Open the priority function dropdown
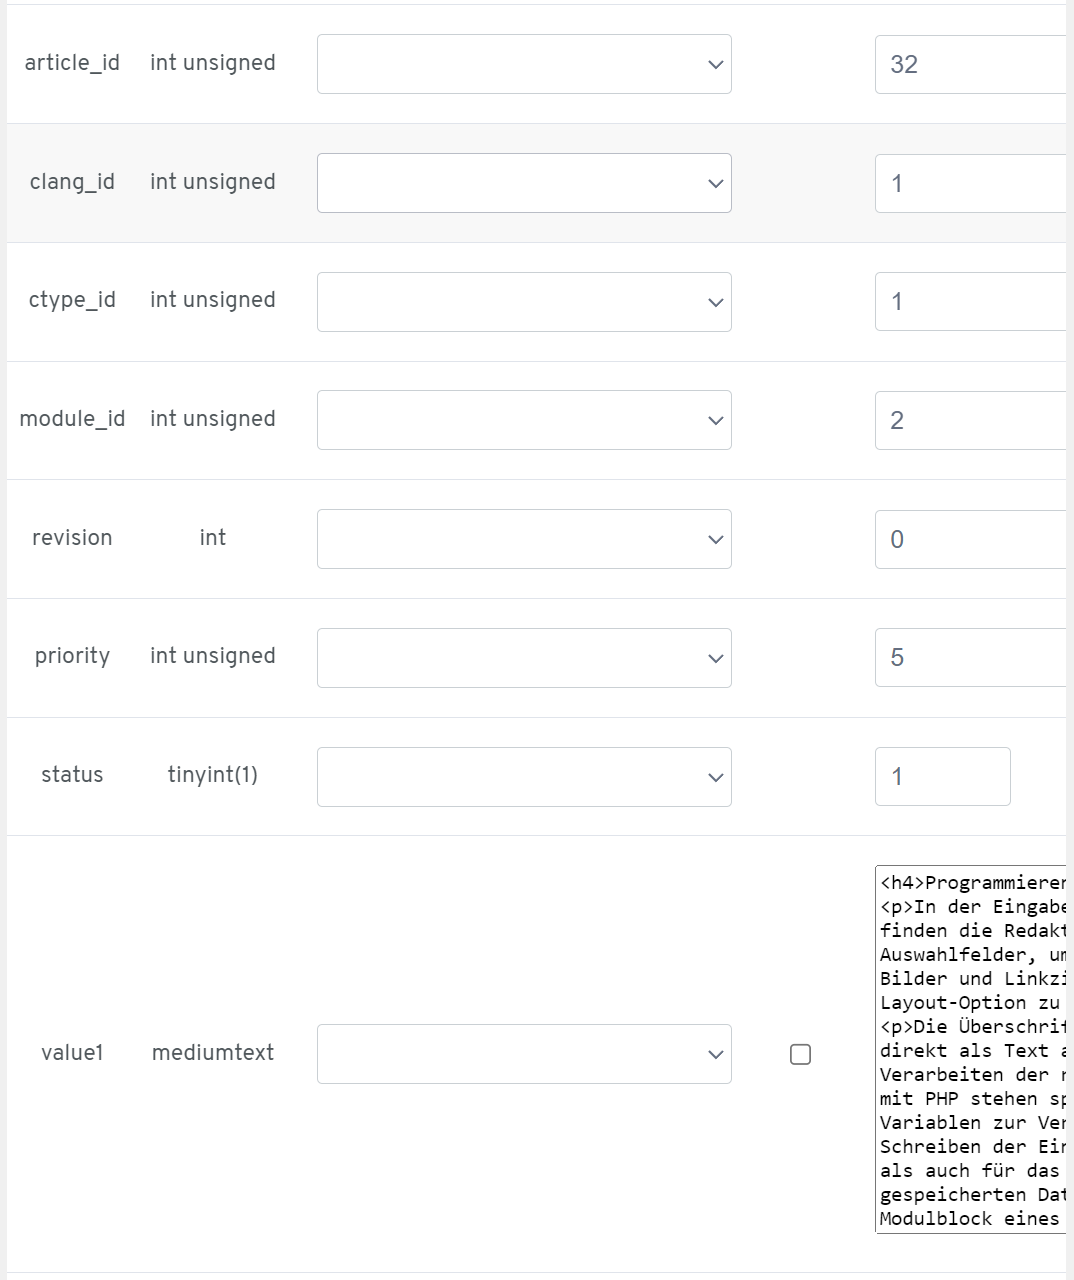Viewport: 1074px width, 1280px height. click(x=524, y=658)
